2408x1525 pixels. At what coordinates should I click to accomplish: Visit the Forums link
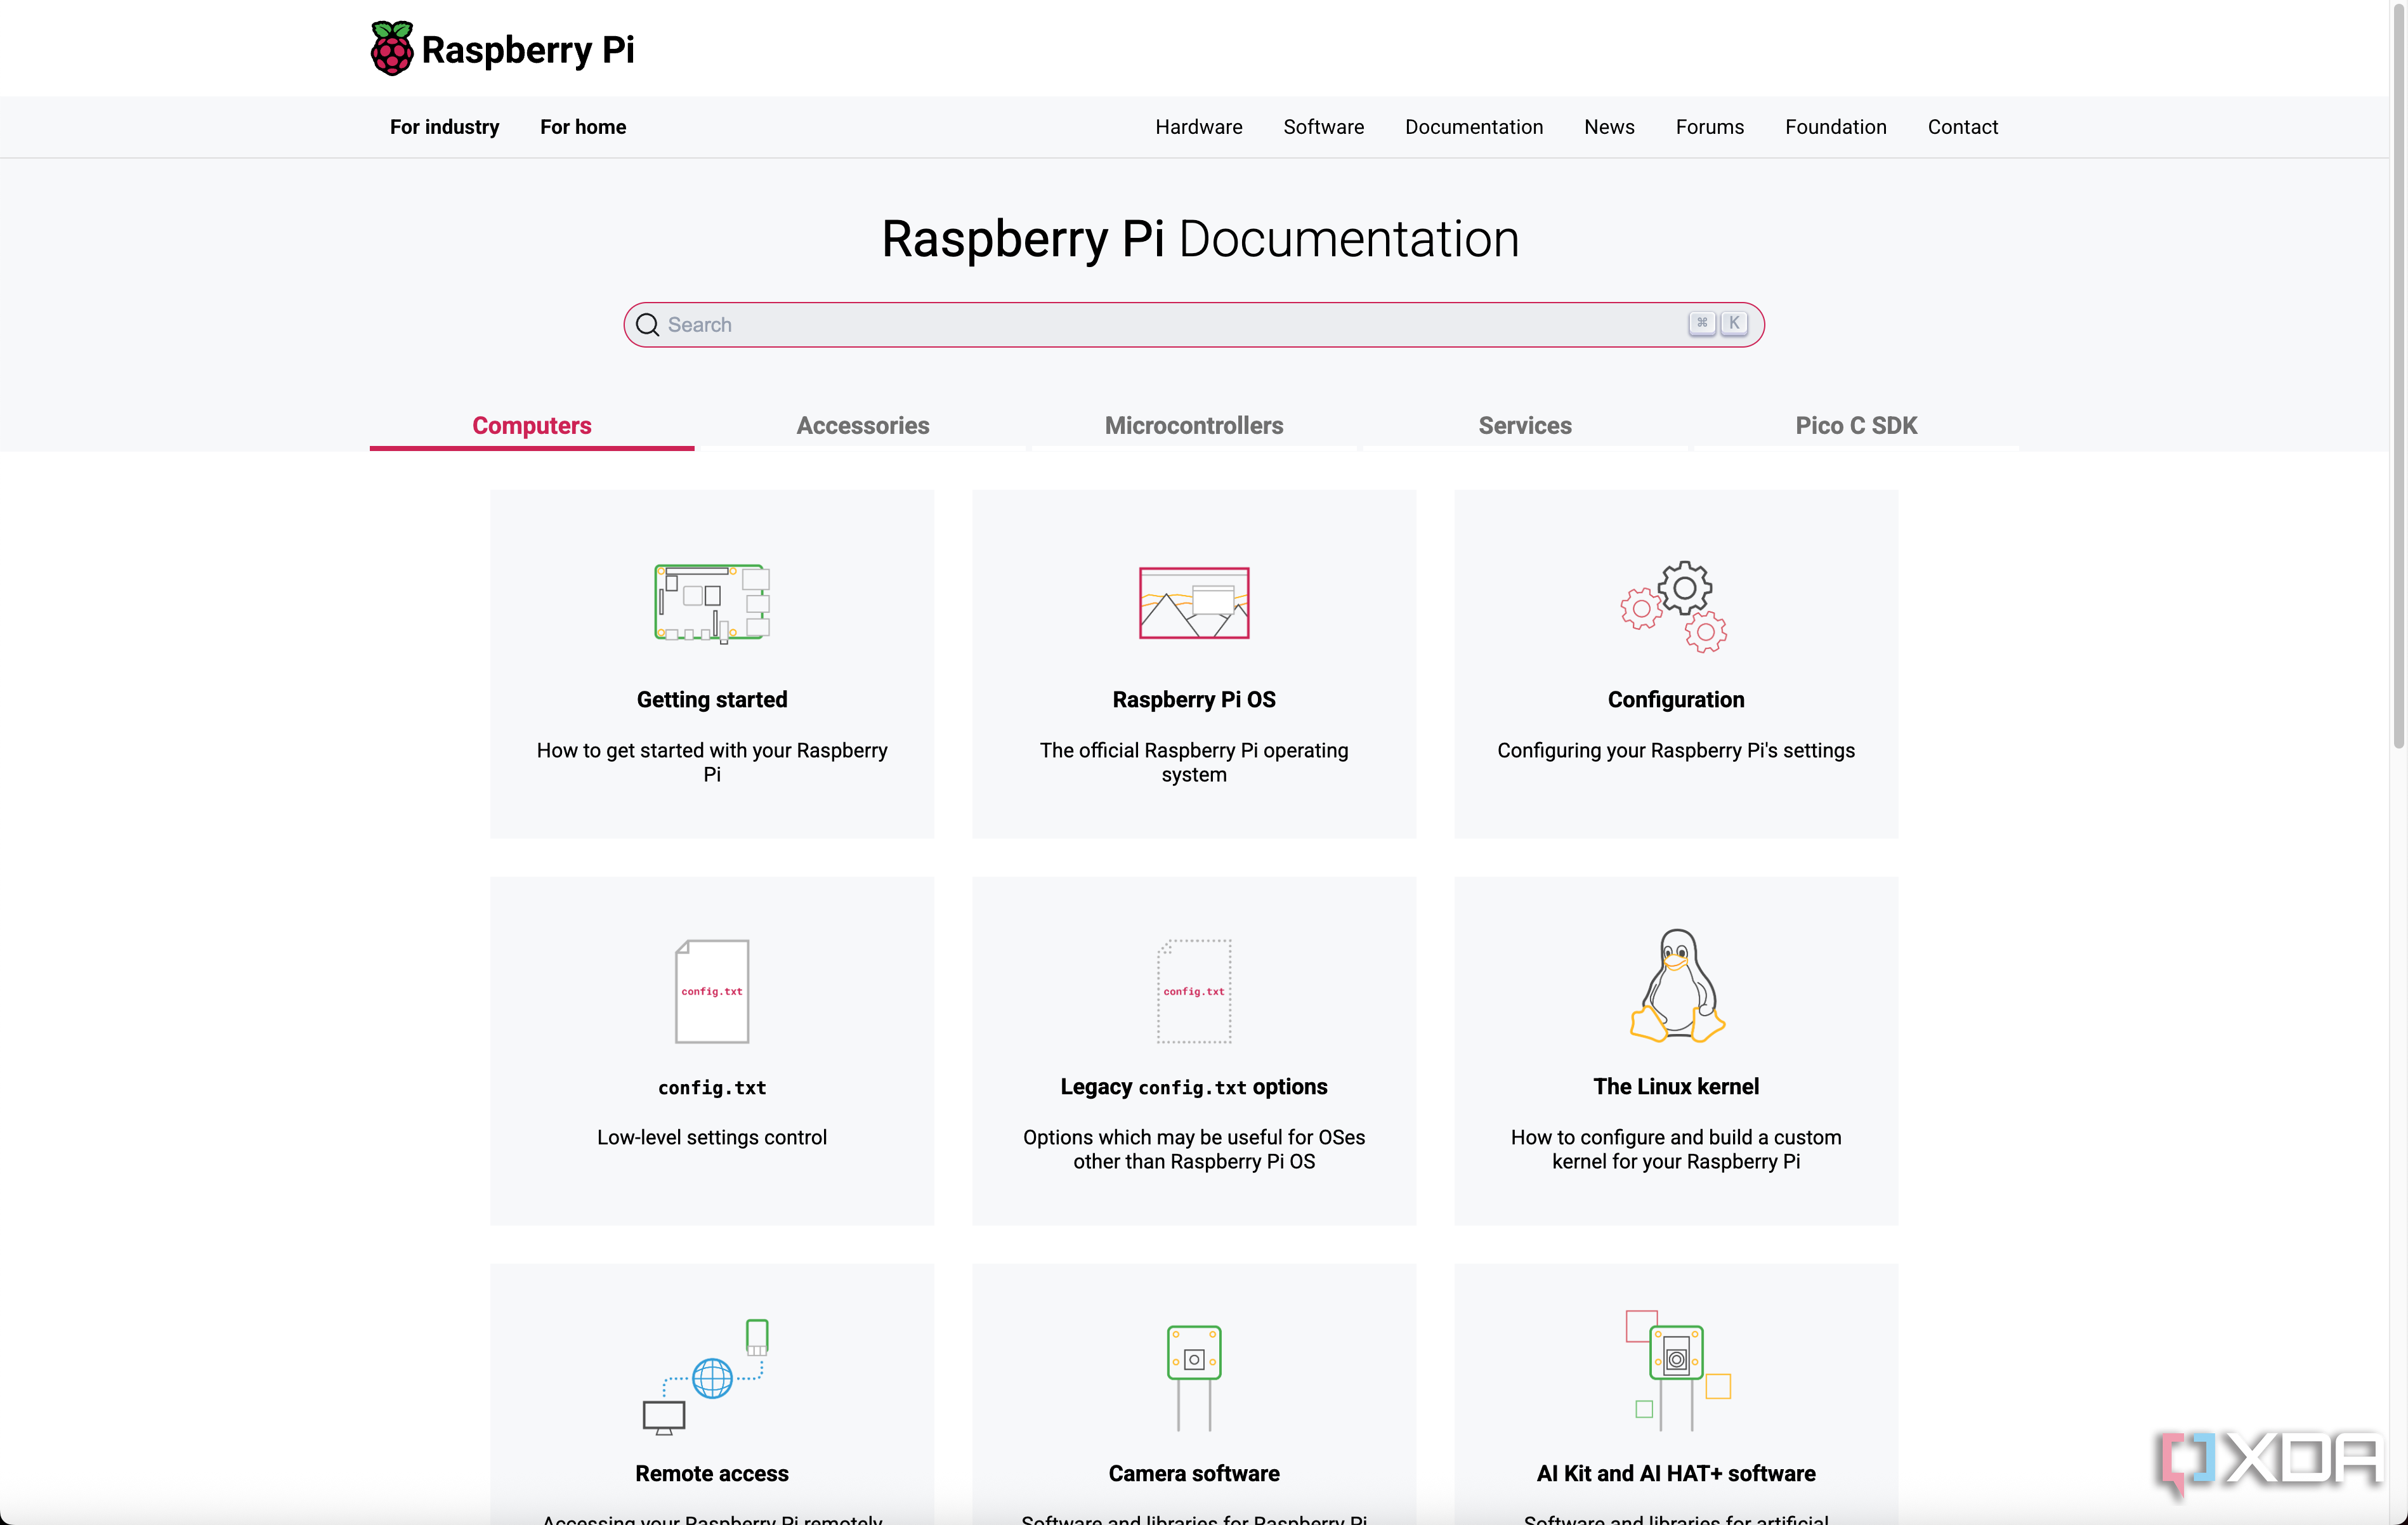pos(1709,127)
